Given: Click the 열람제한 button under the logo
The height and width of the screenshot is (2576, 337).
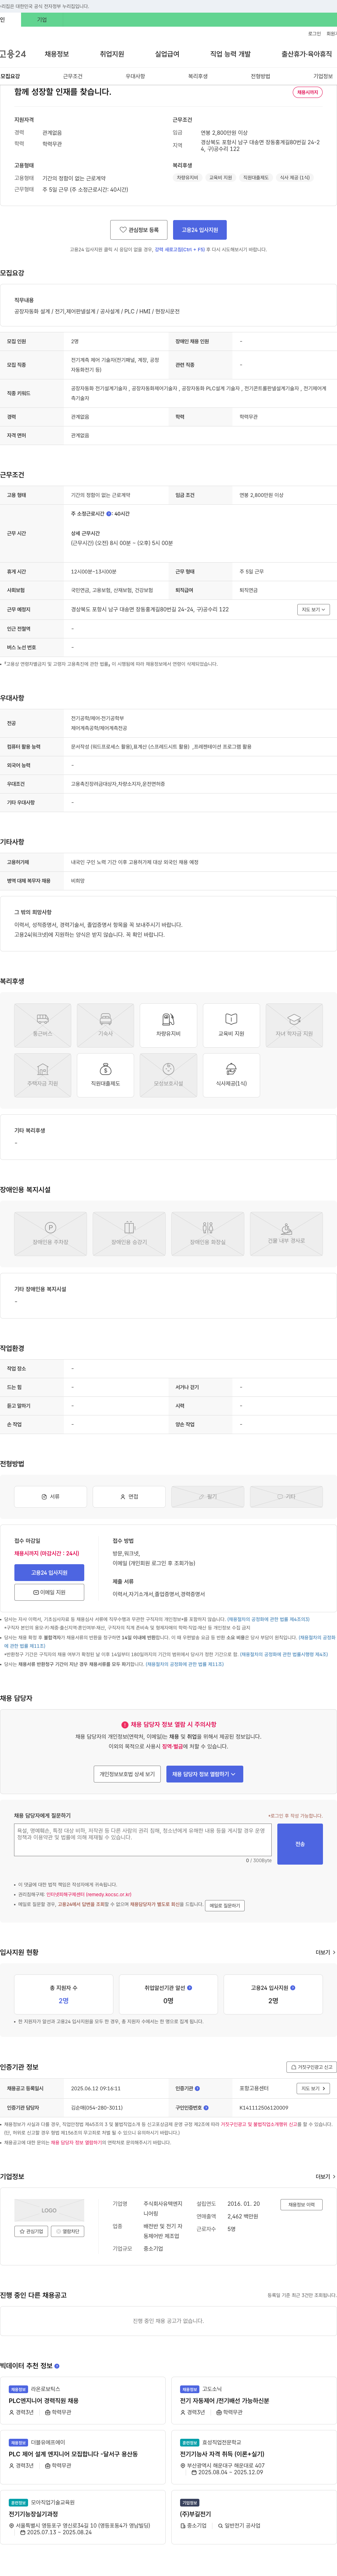Looking at the screenshot, I should [68, 2231].
